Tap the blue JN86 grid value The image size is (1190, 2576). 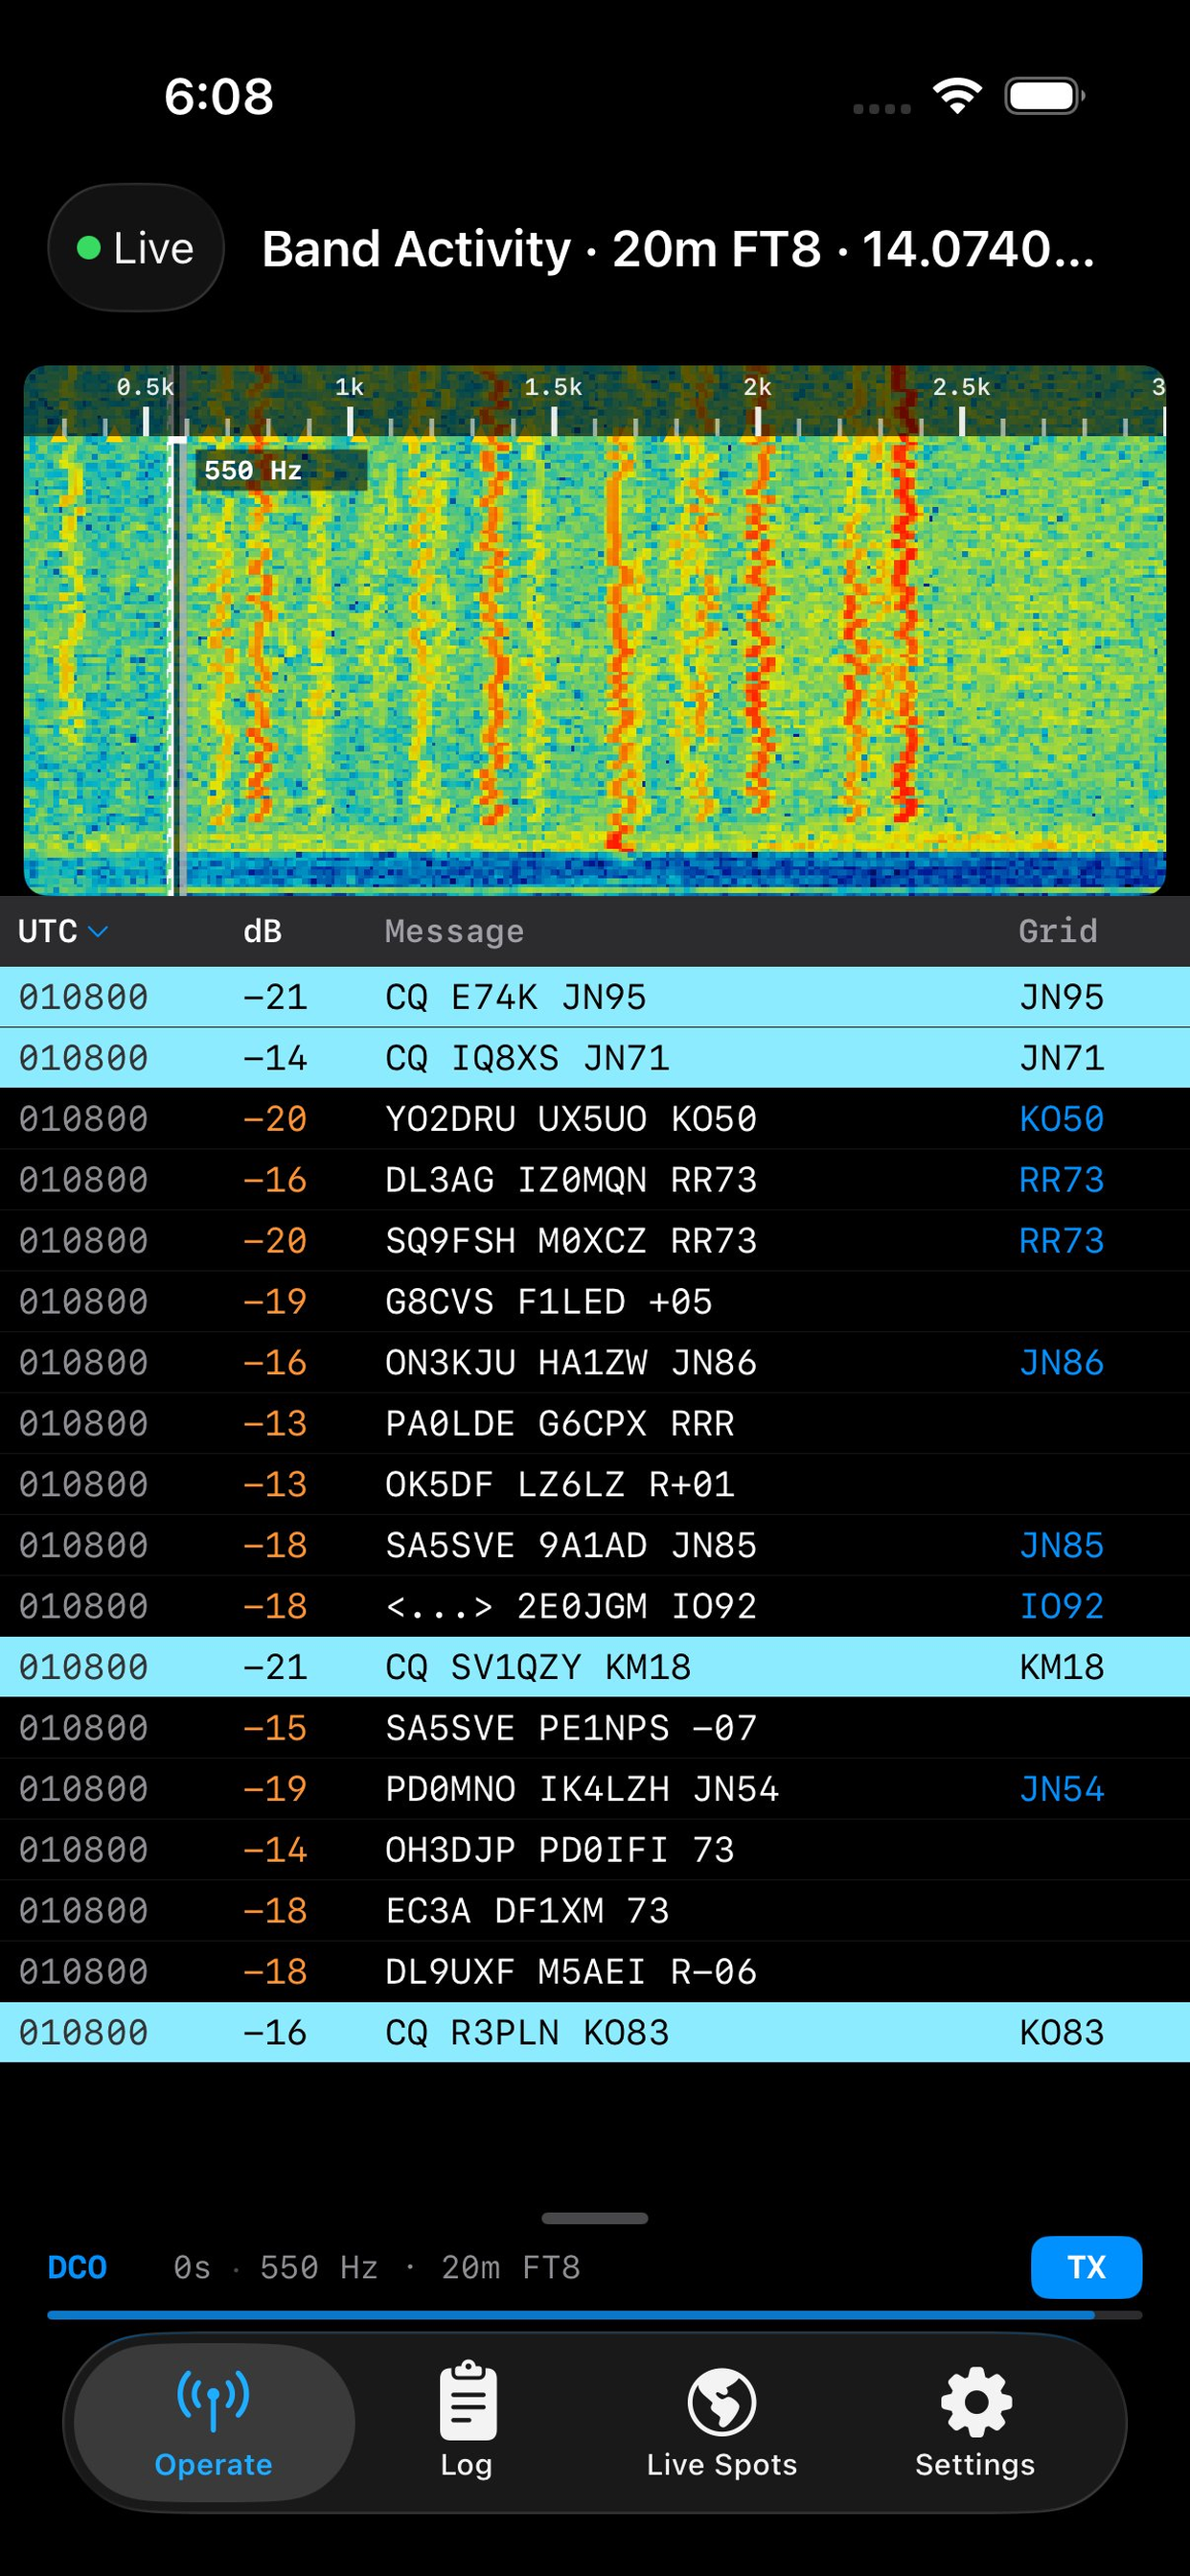click(x=1061, y=1362)
